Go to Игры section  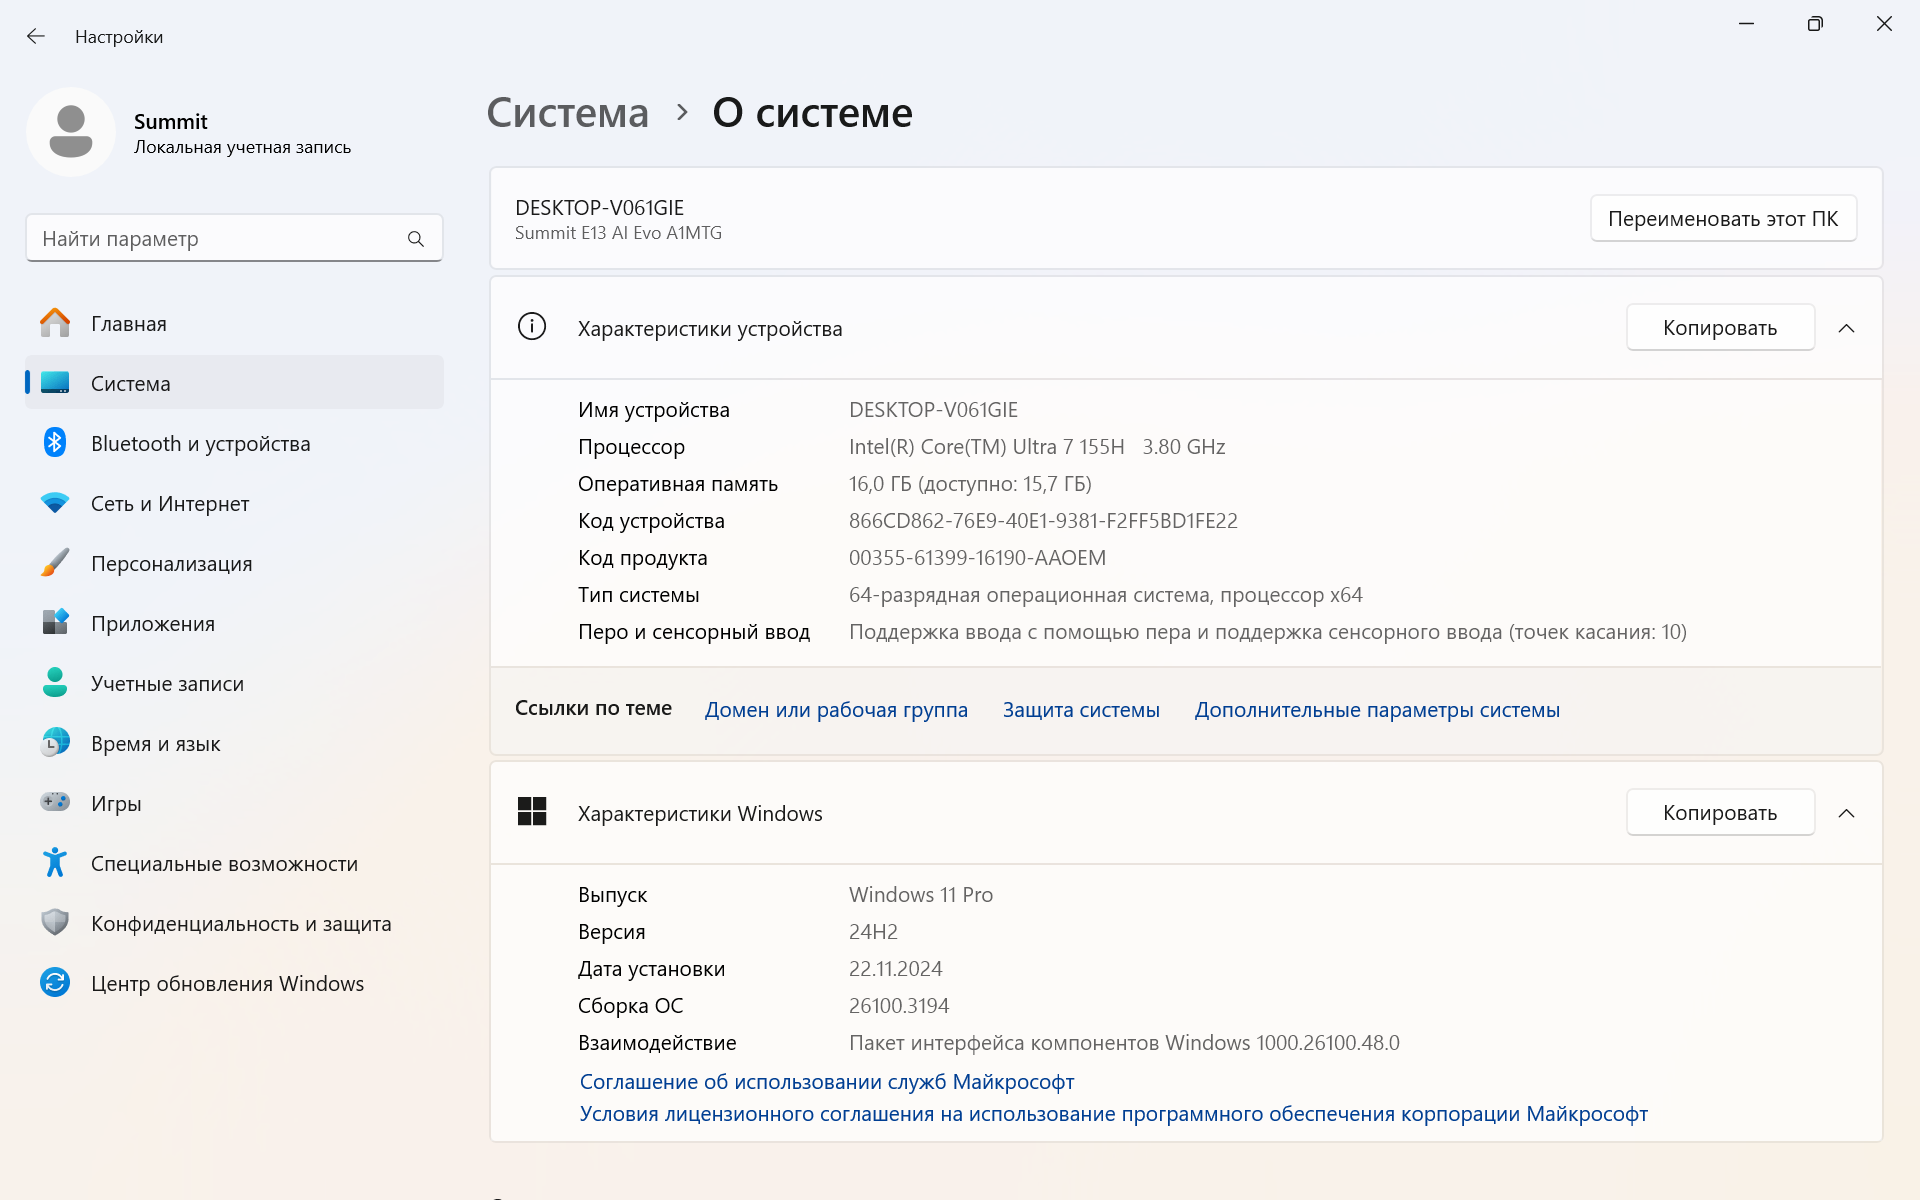coord(234,803)
